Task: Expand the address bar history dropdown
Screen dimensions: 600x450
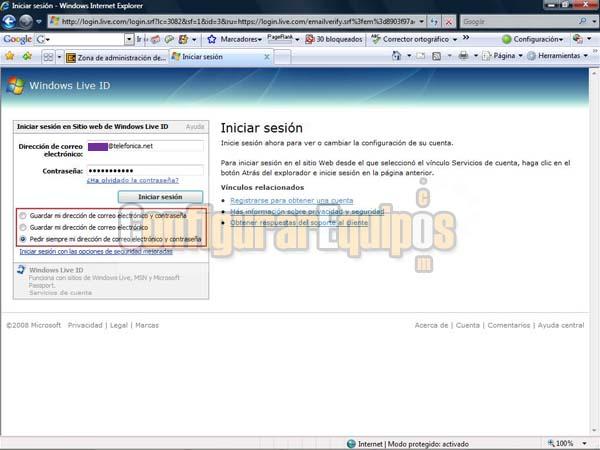Action: pos(421,21)
